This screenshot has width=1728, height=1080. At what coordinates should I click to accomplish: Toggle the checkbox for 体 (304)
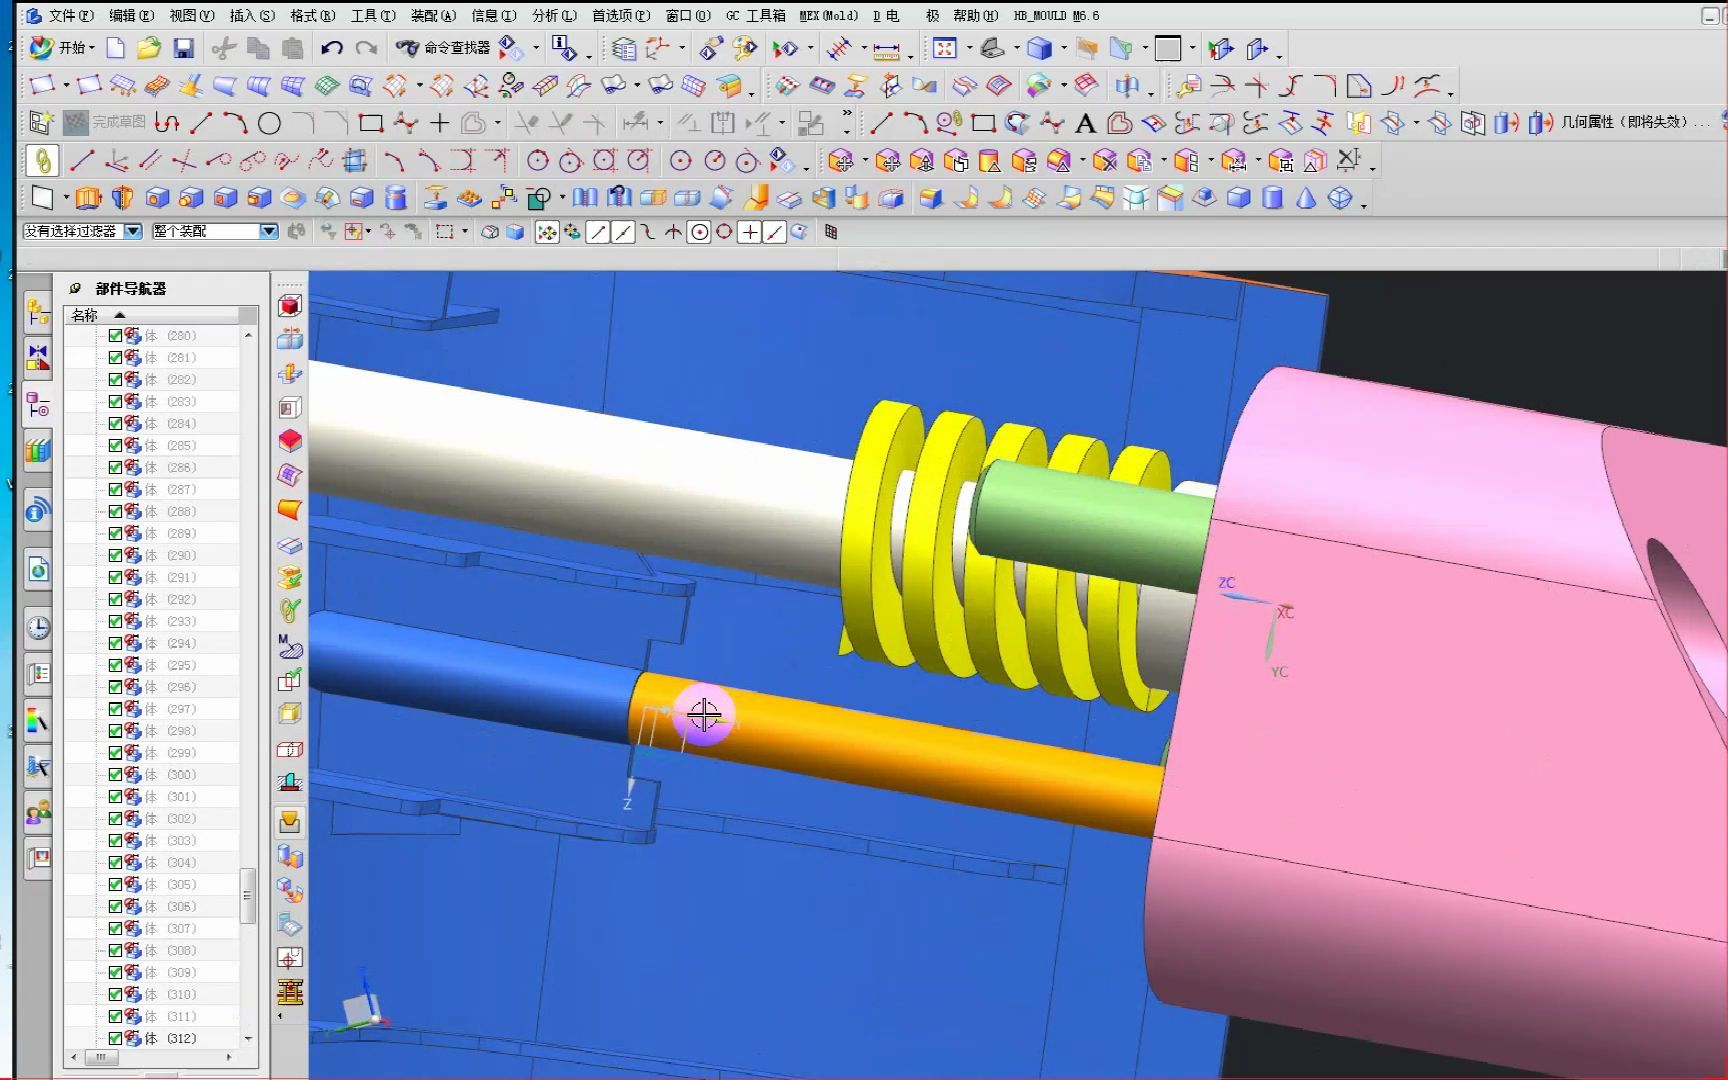pos(115,863)
